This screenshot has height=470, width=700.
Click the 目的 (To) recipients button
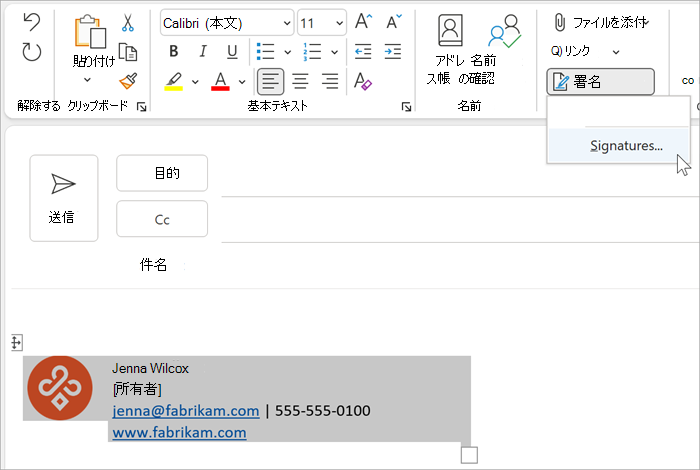tap(162, 173)
